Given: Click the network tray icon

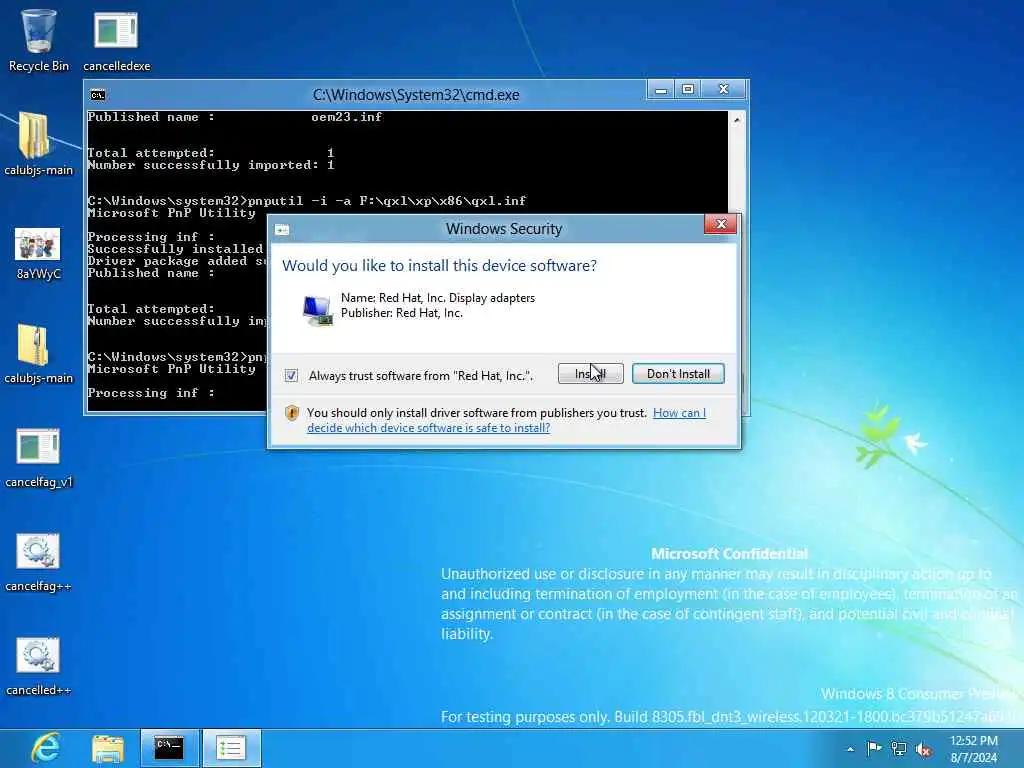Looking at the screenshot, I should pos(899,749).
